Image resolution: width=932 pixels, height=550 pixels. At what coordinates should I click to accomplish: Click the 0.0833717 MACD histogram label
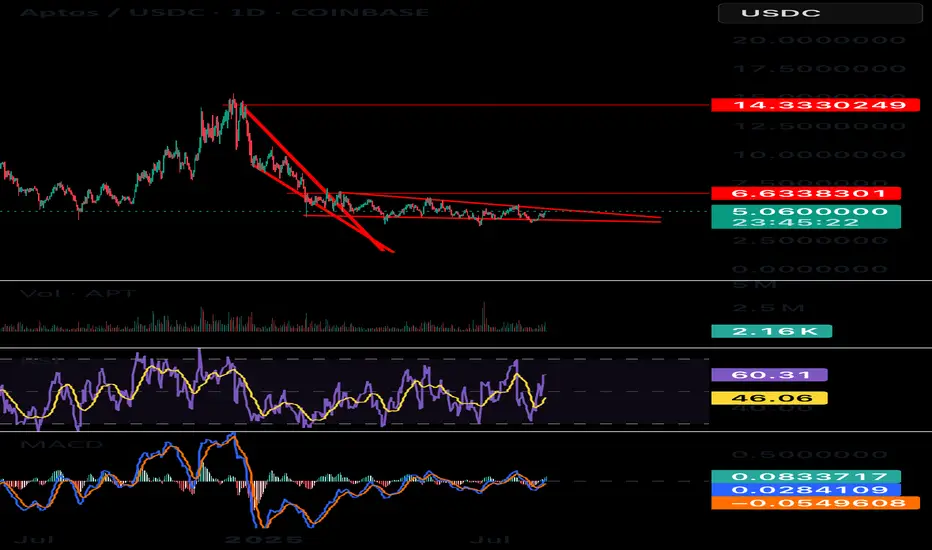coord(806,476)
